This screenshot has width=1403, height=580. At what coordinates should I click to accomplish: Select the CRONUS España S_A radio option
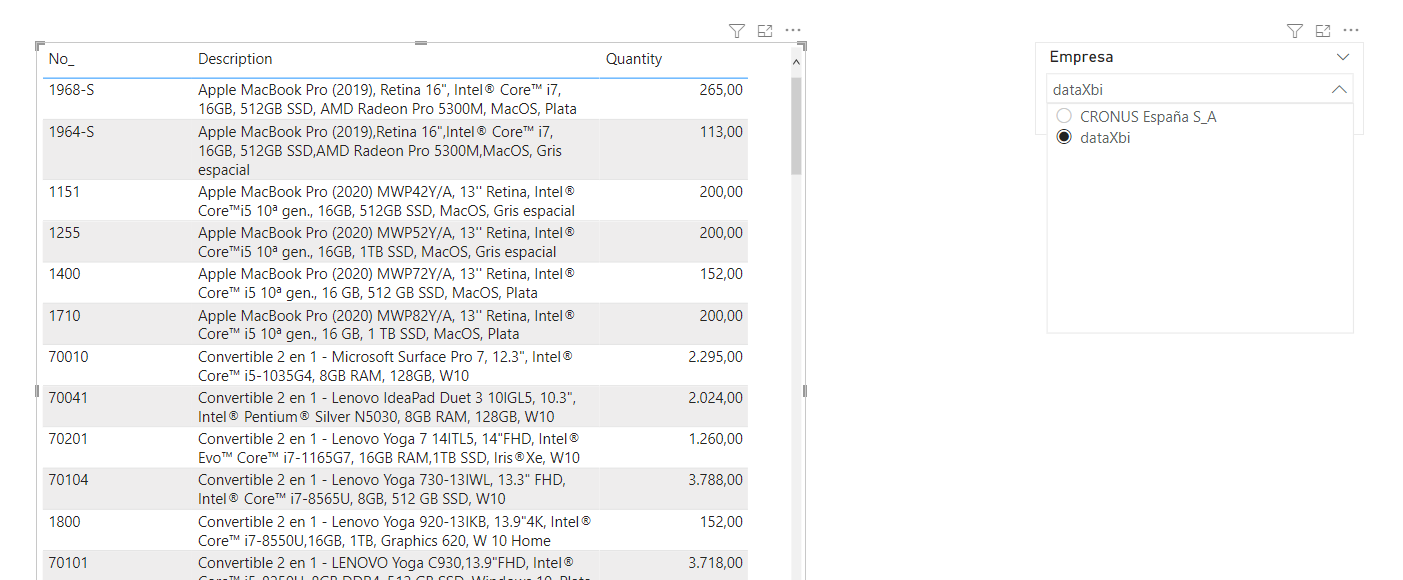(x=1064, y=117)
